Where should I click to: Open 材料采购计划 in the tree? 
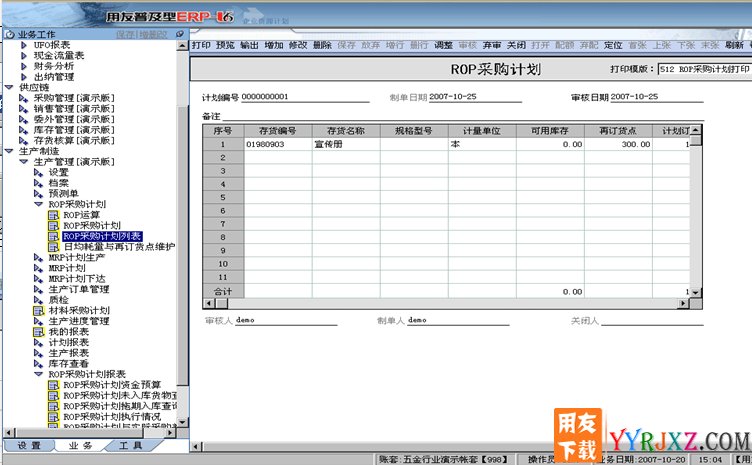(x=78, y=311)
